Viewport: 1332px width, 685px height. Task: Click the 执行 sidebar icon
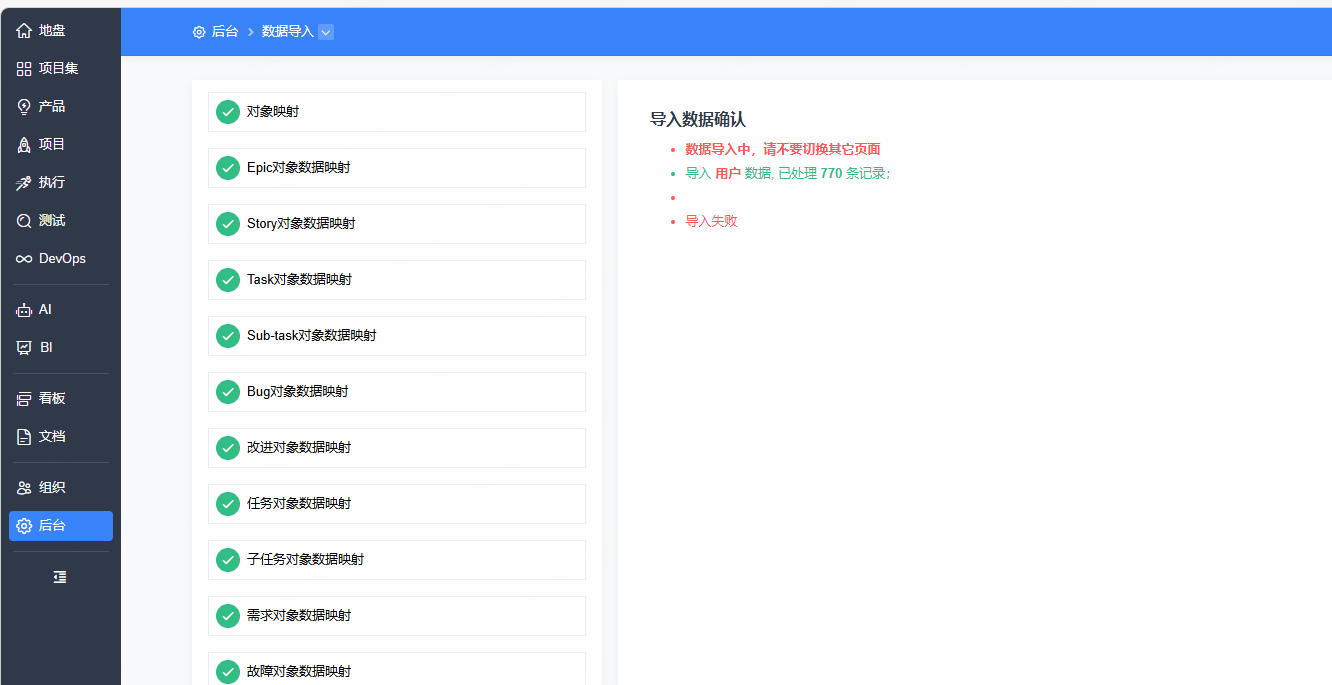click(24, 183)
